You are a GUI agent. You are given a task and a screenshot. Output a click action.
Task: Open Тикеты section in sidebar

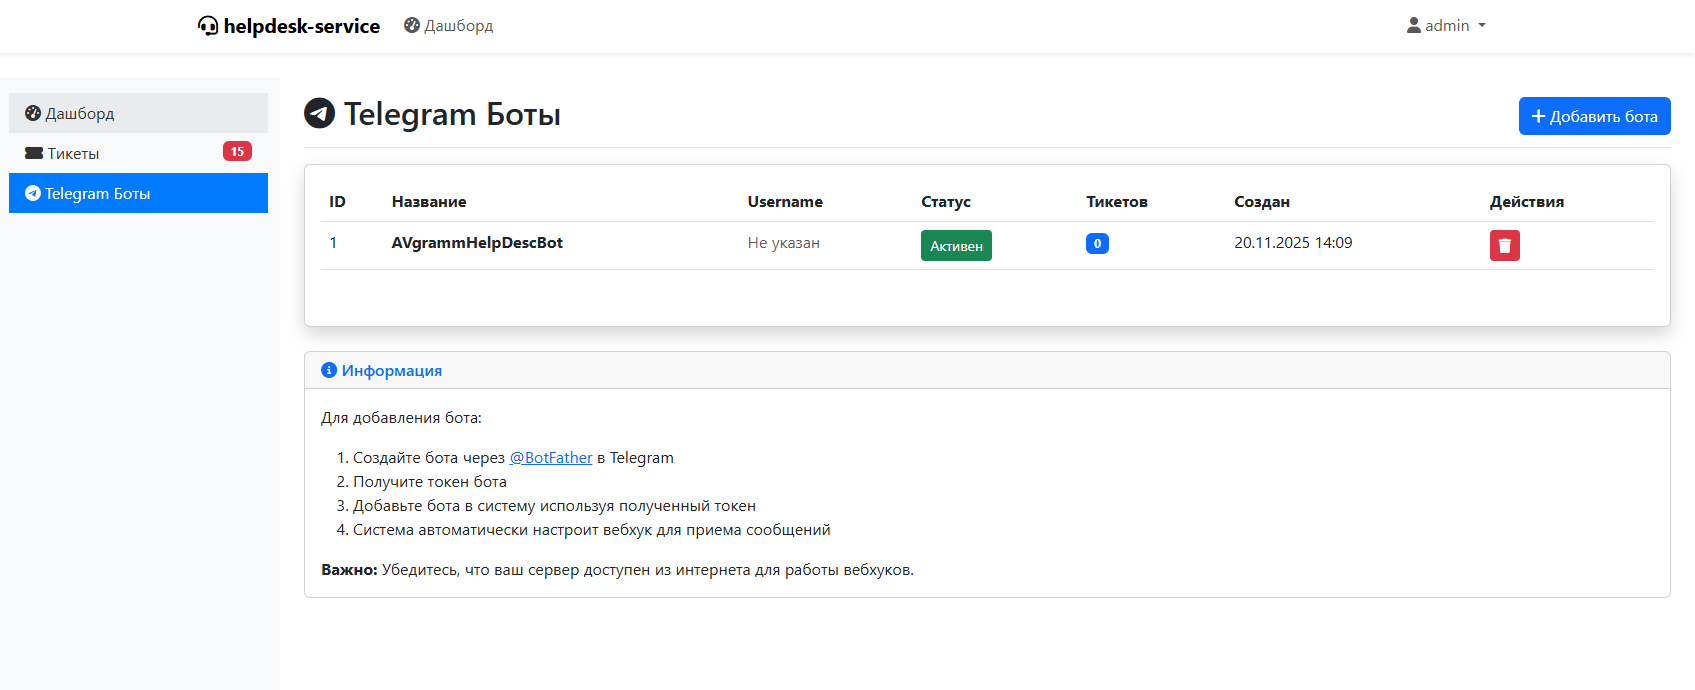click(74, 153)
